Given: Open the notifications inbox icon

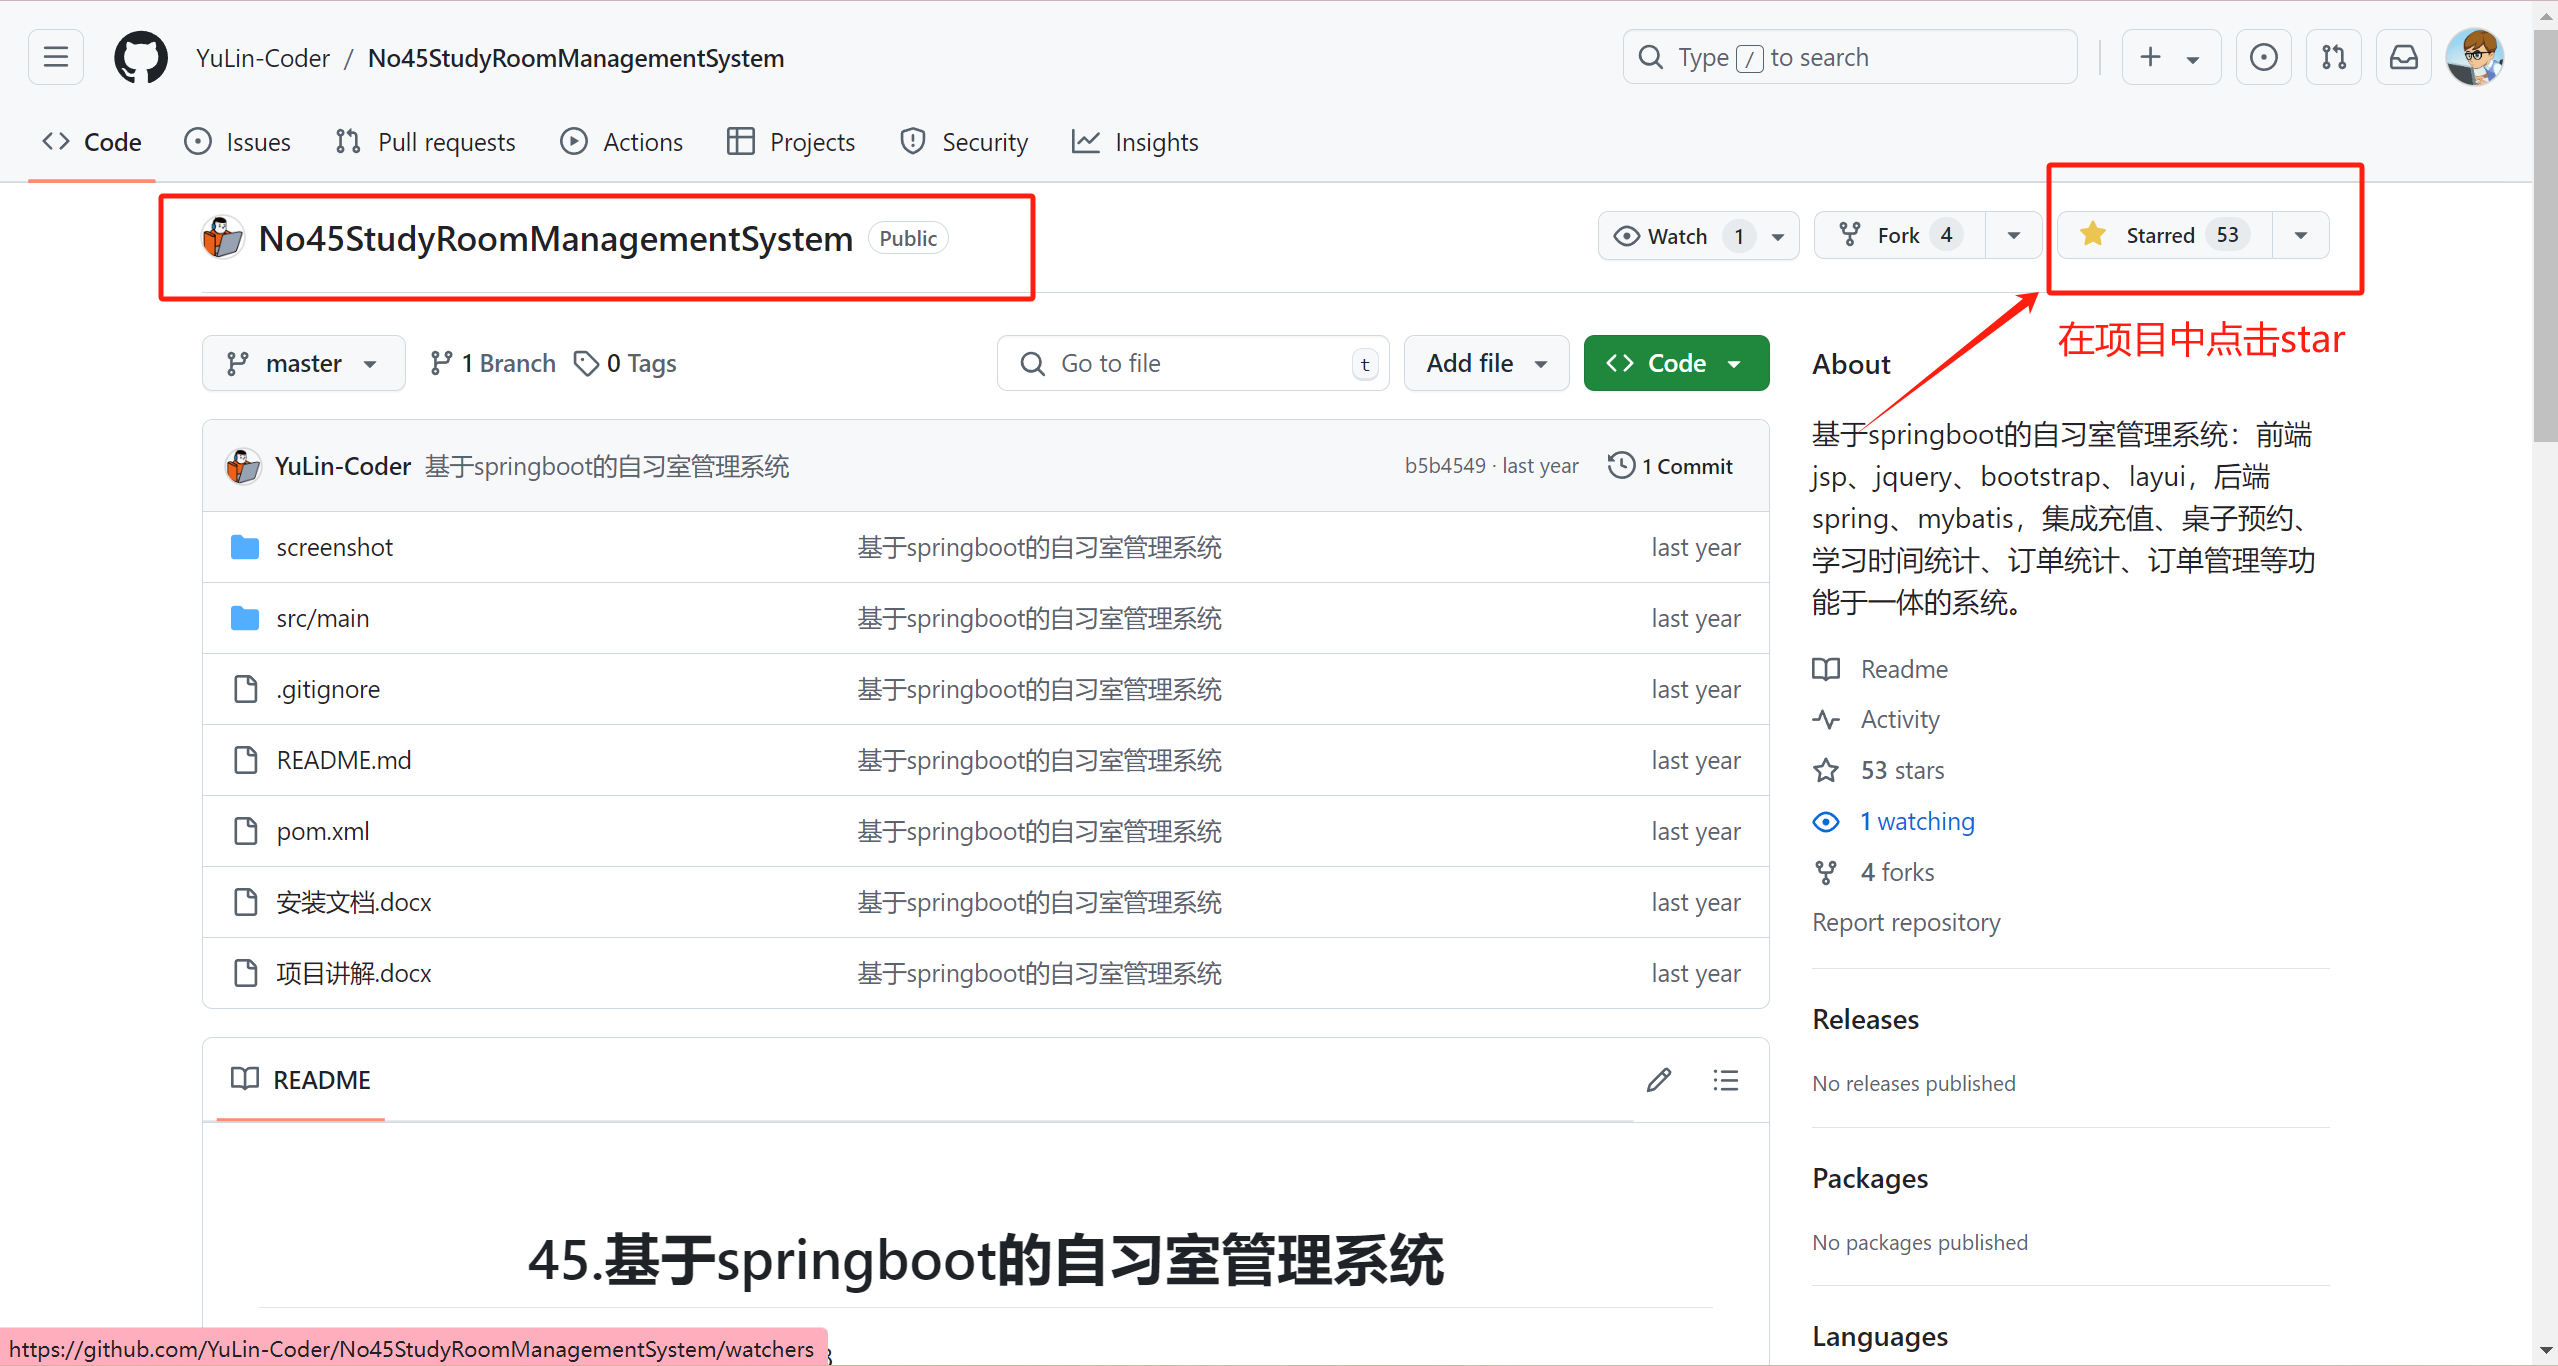Looking at the screenshot, I should pyautogui.click(x=2404, y=57).
